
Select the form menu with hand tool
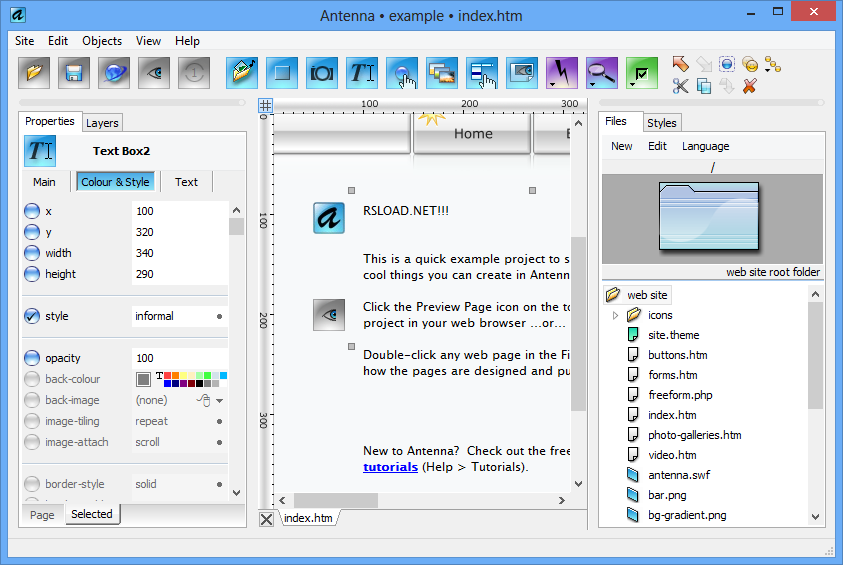[x=482, y=73]
